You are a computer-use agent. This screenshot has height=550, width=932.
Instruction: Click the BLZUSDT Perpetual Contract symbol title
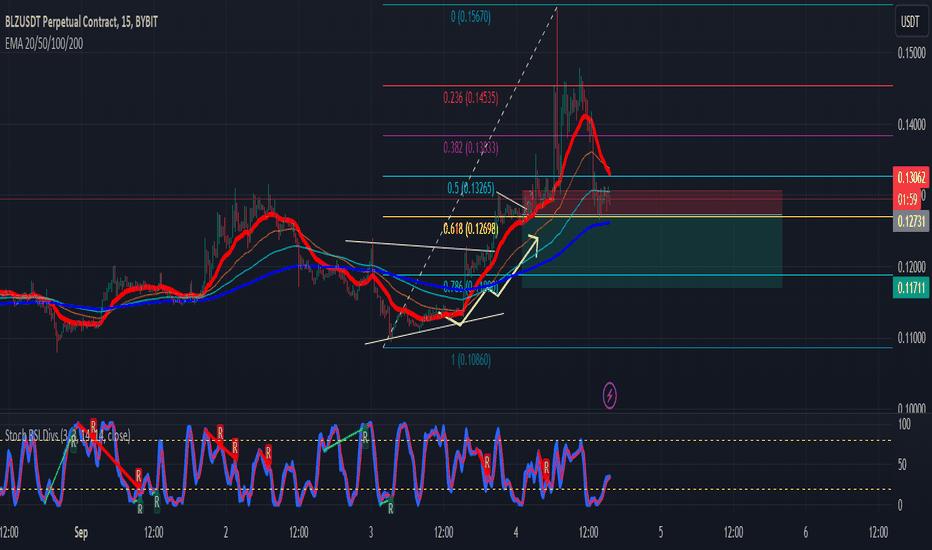(x=81, y=22)
